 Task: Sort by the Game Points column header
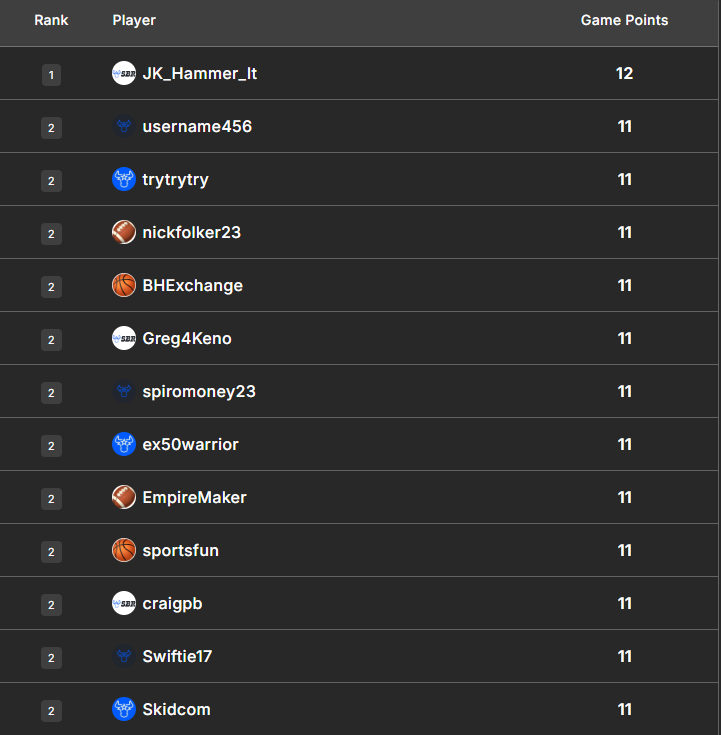point(624,20)
